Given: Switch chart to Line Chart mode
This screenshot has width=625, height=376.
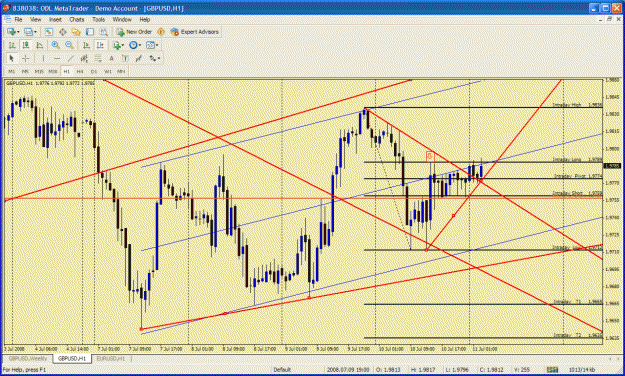Looking at the screenshot, I should pyautogui.click(x=39, y=45).
